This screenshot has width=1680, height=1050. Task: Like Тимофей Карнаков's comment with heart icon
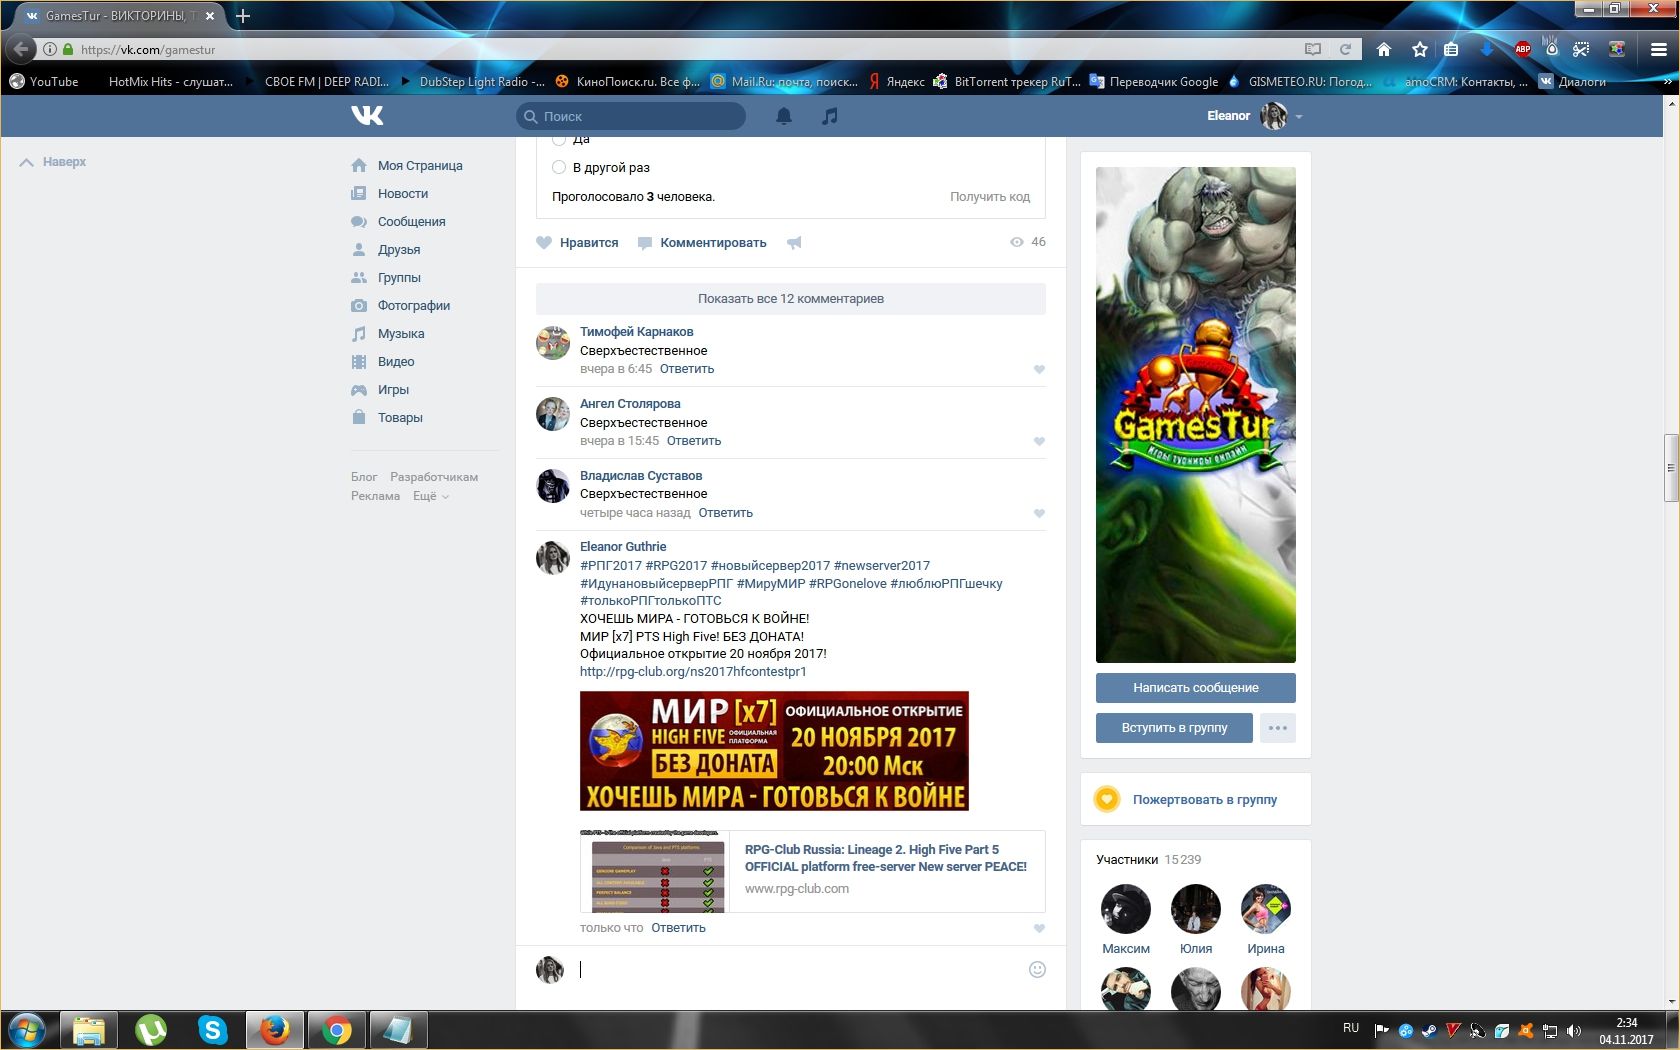(1039, 369)
